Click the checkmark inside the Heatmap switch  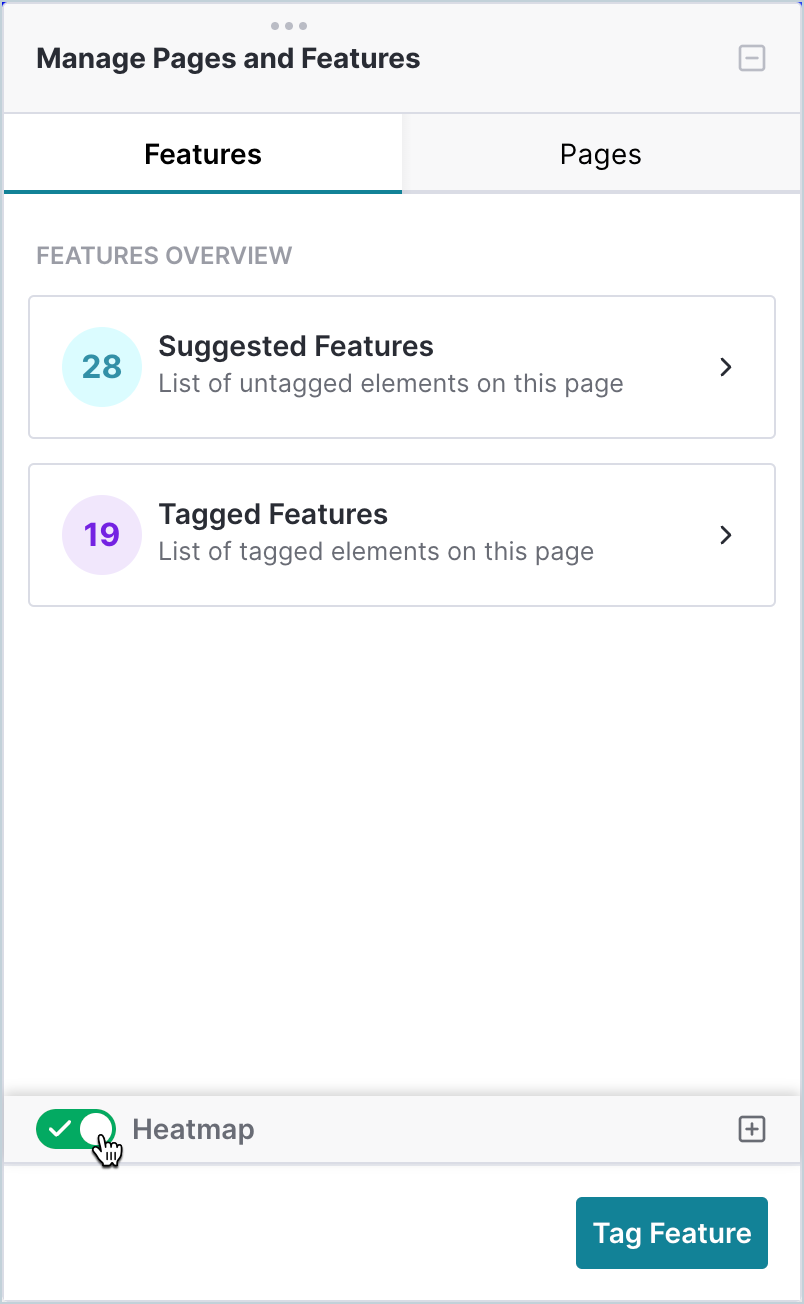(x=60, y=1129)
